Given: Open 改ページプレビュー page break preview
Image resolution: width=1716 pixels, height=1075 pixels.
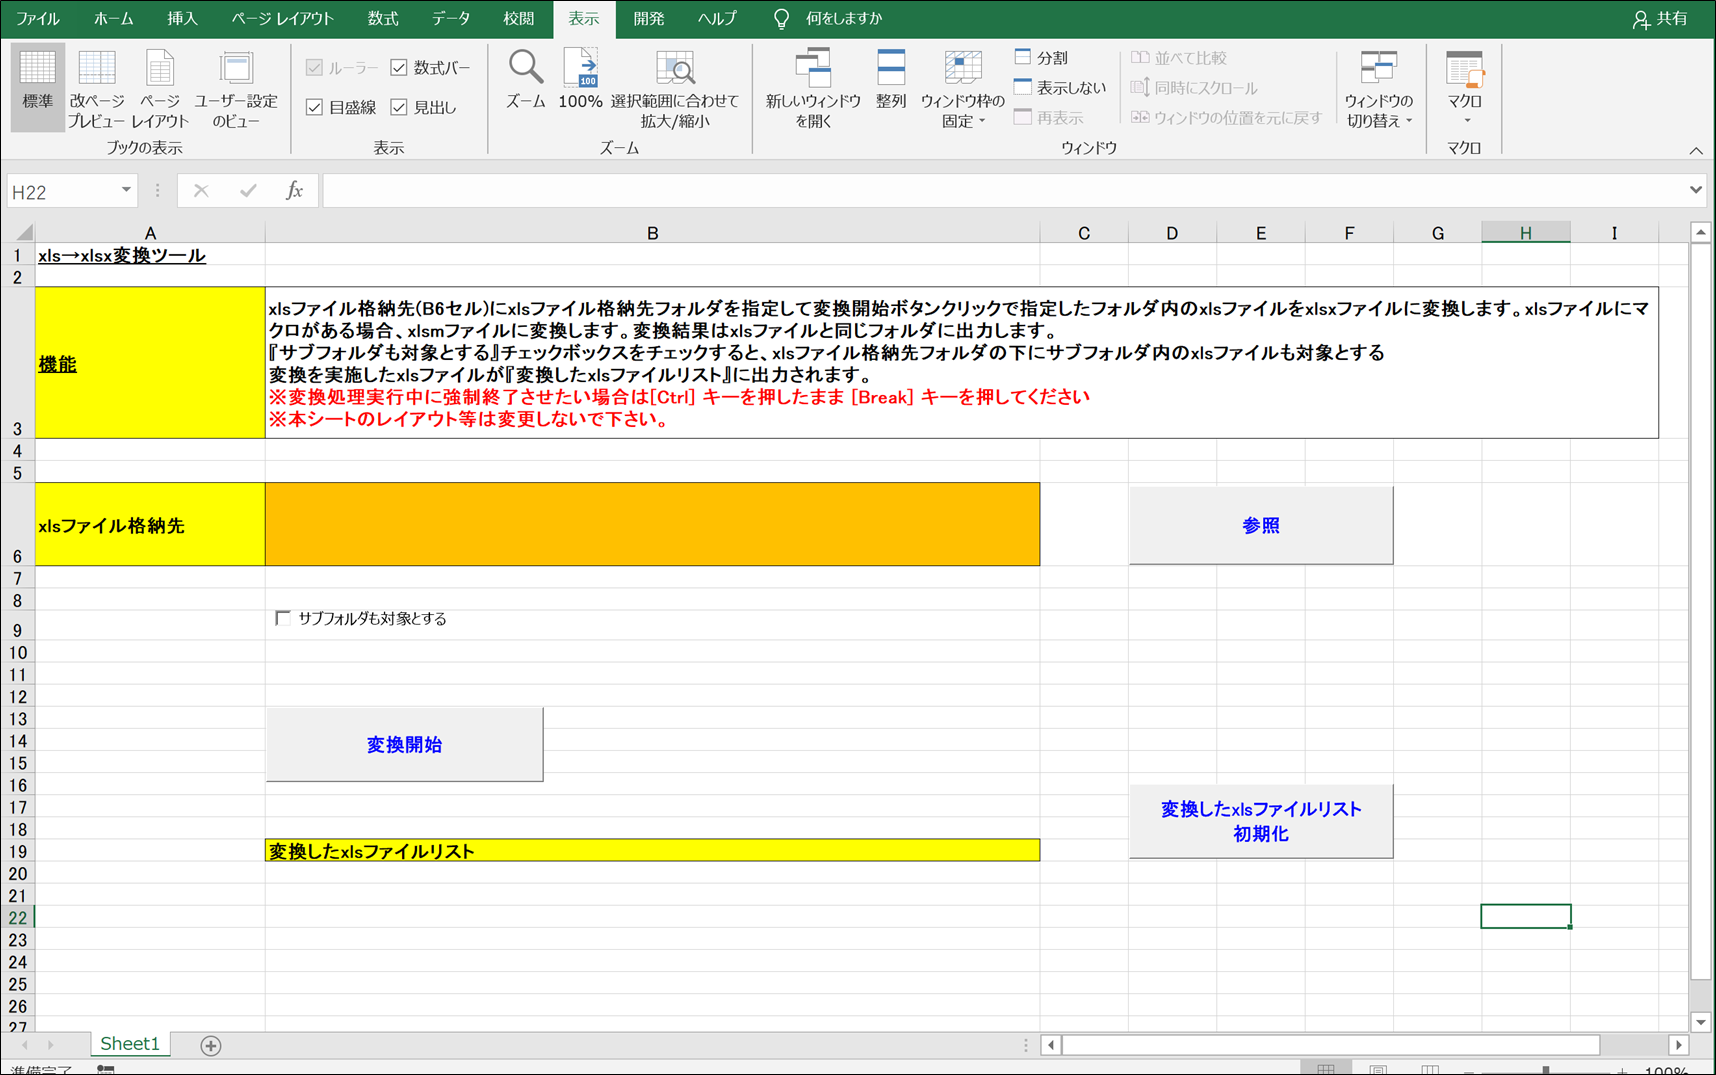Looking at the screenshot, I should [x=96, y=85].
